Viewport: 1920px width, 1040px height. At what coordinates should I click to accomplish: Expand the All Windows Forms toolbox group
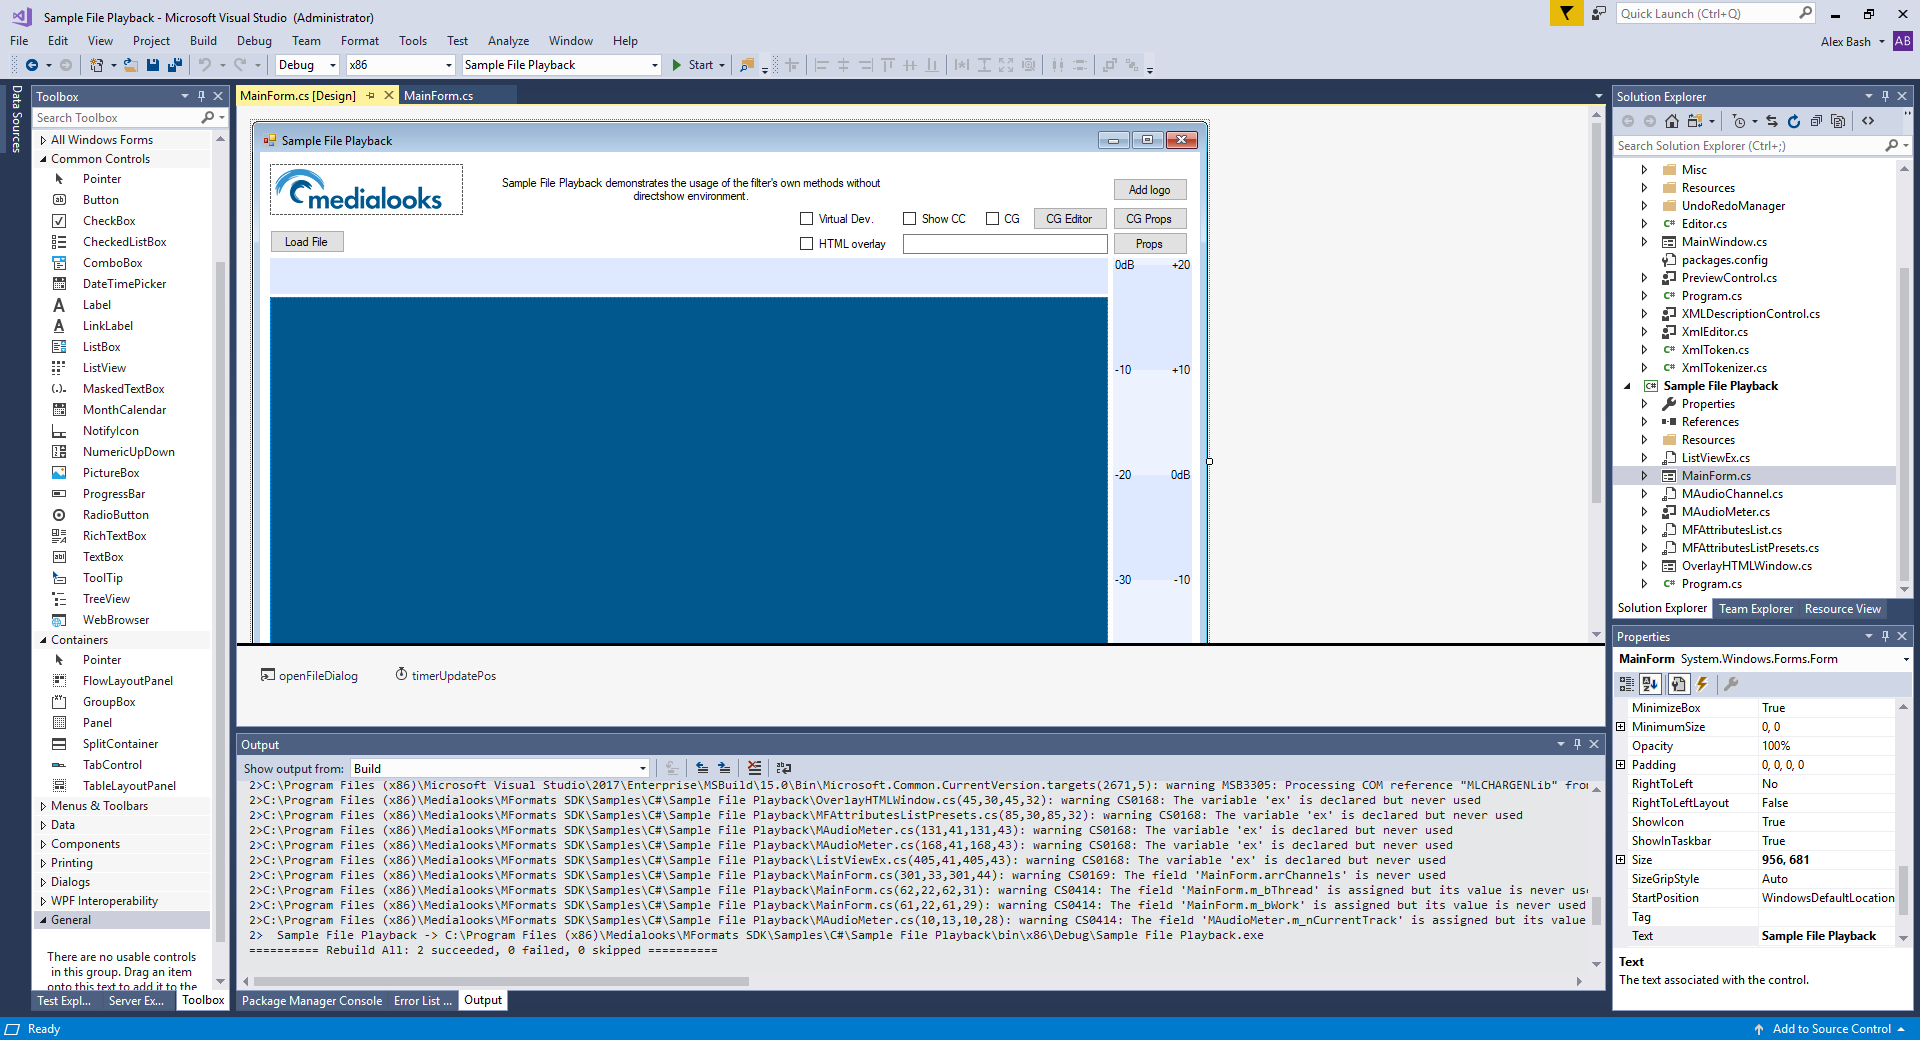[43, 140]
